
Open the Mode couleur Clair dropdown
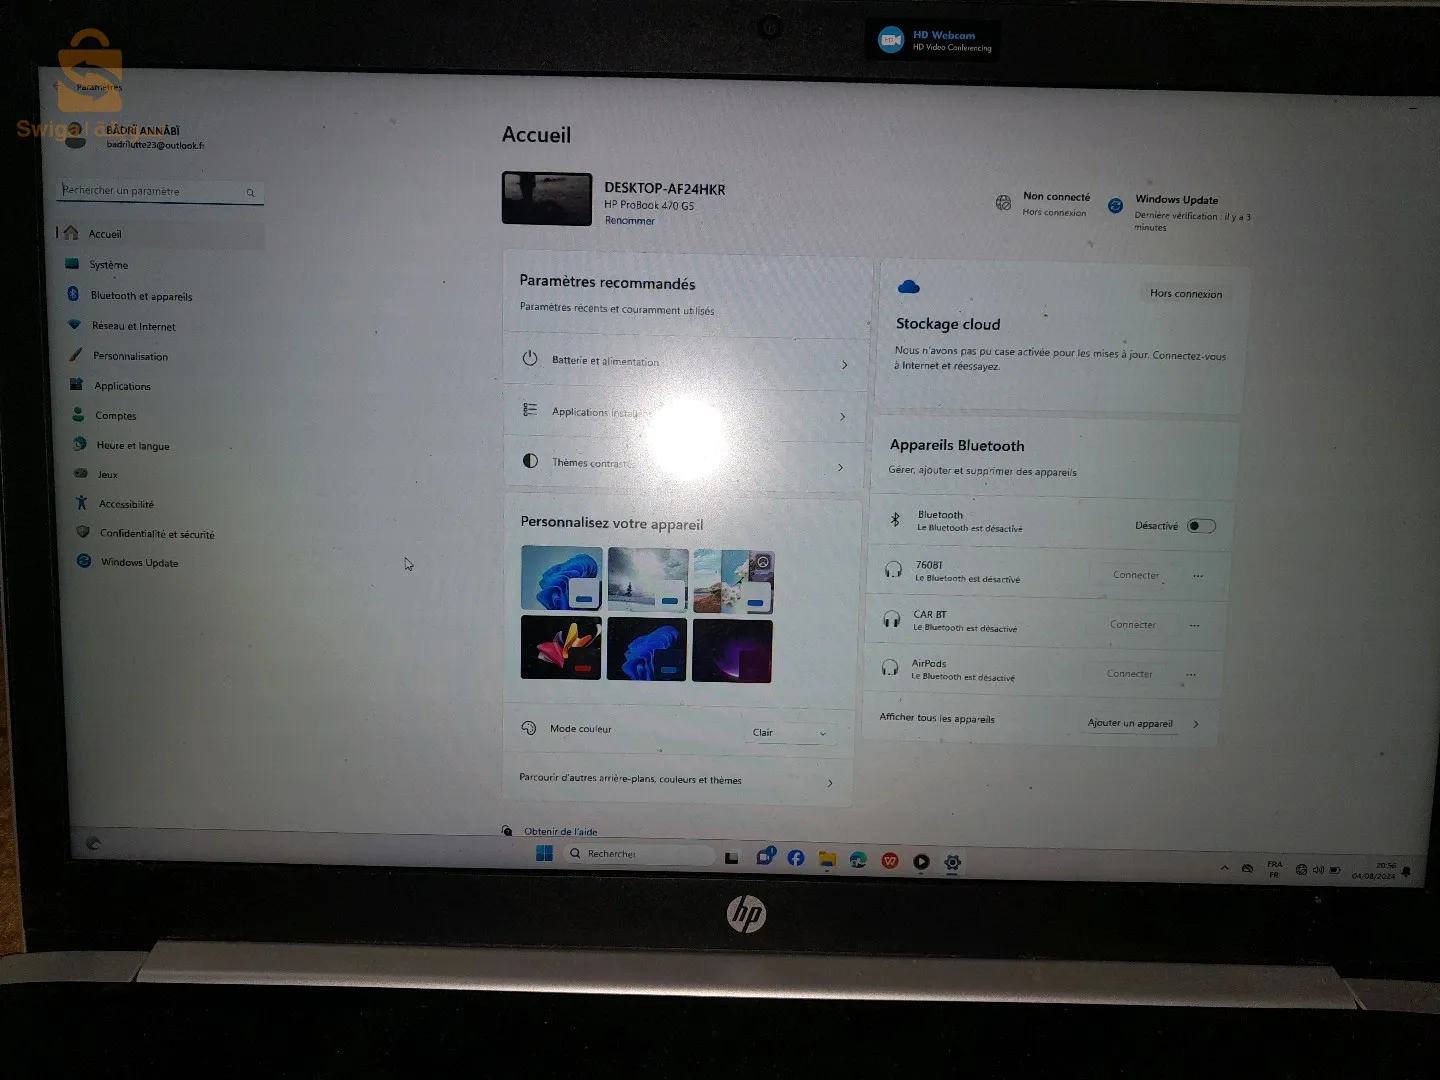click(789, 733)
